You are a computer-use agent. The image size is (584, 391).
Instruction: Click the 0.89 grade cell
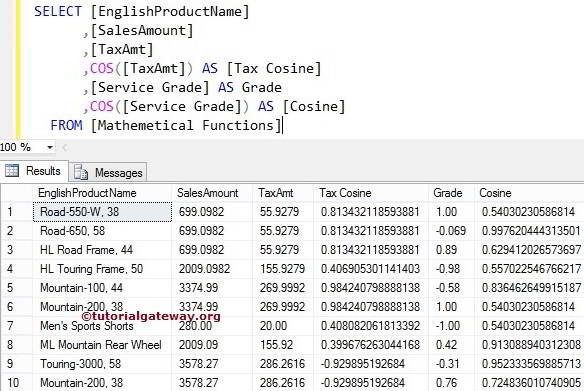pyautogui.click(x=451, y=250)
